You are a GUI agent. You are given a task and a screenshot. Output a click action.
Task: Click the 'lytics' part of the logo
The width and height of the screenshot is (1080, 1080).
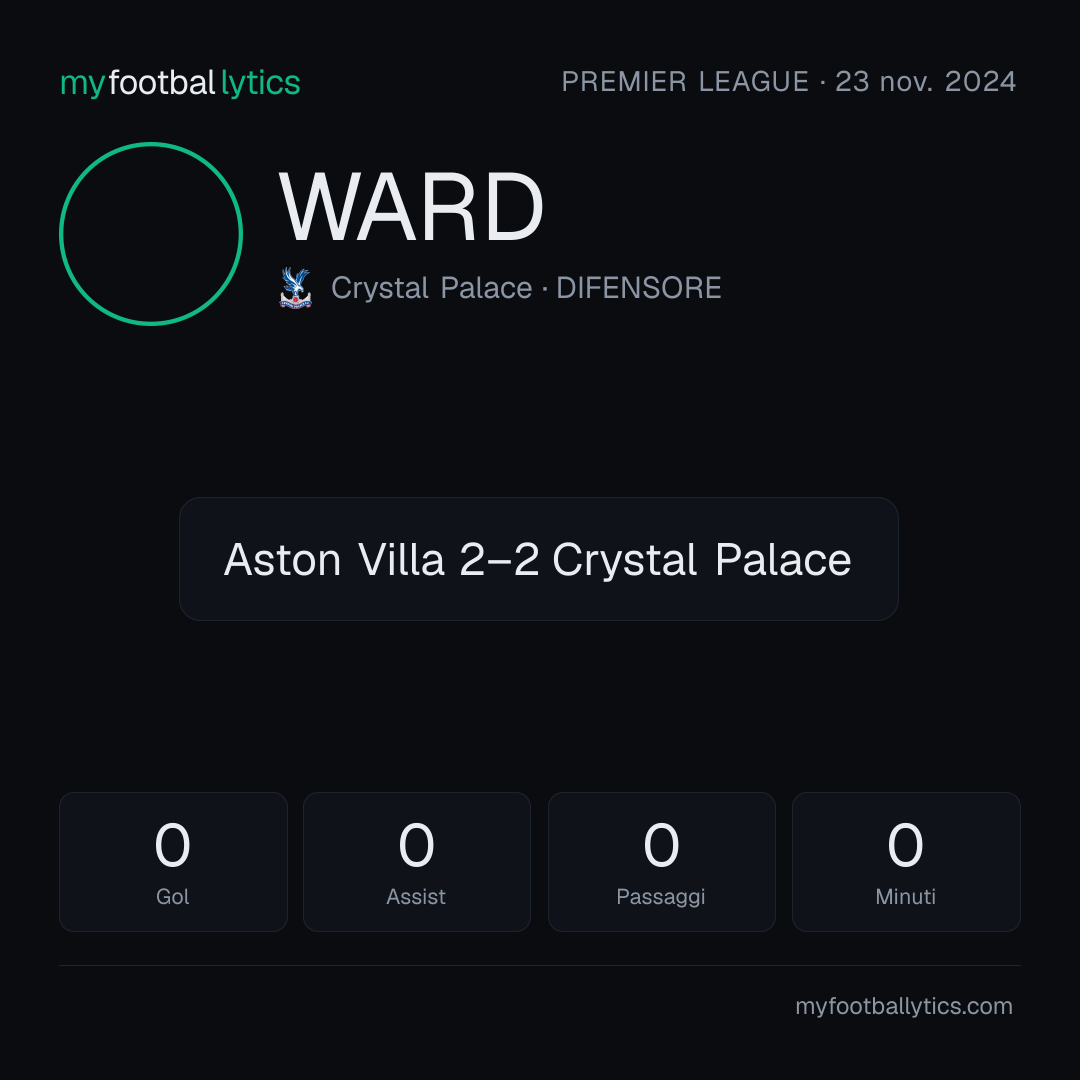261,83
